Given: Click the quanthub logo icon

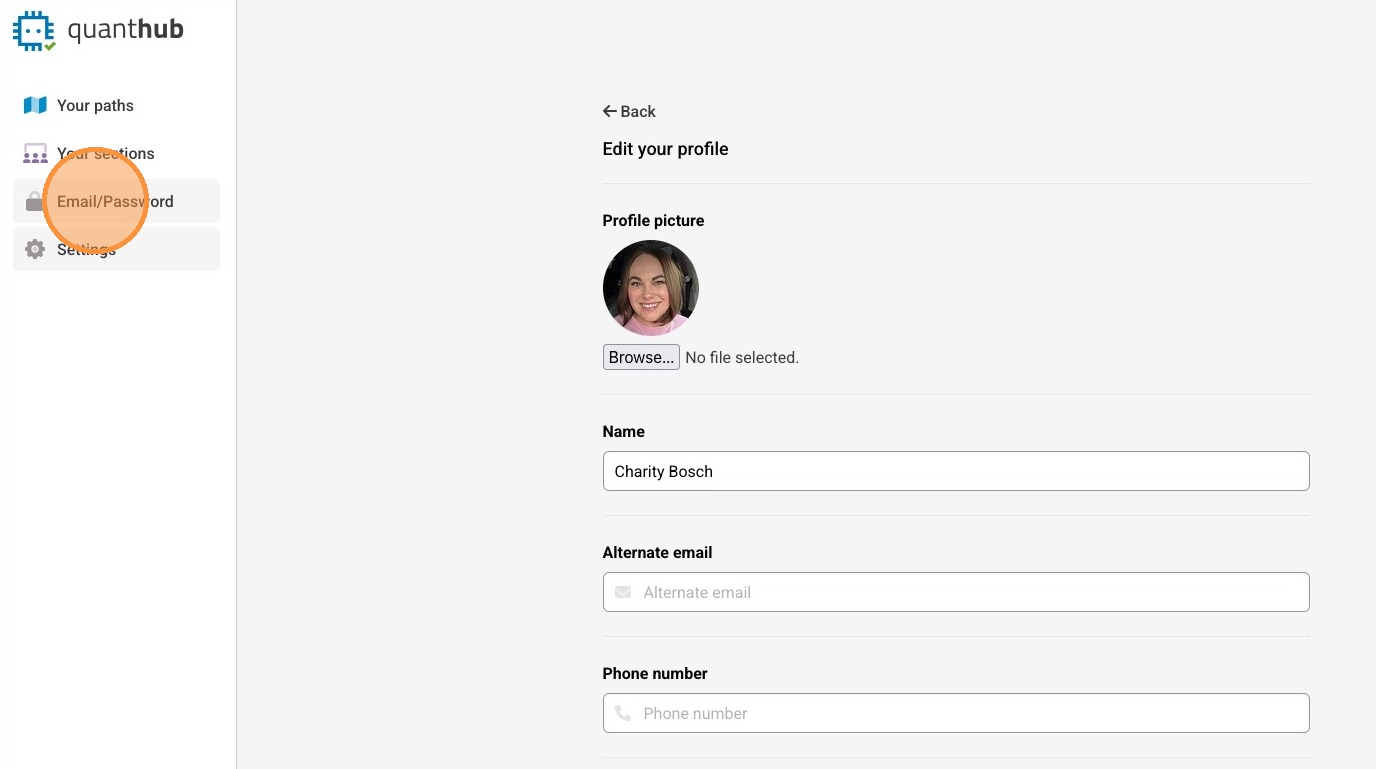Looking at the screenshot, I should (x=33, y=30).
